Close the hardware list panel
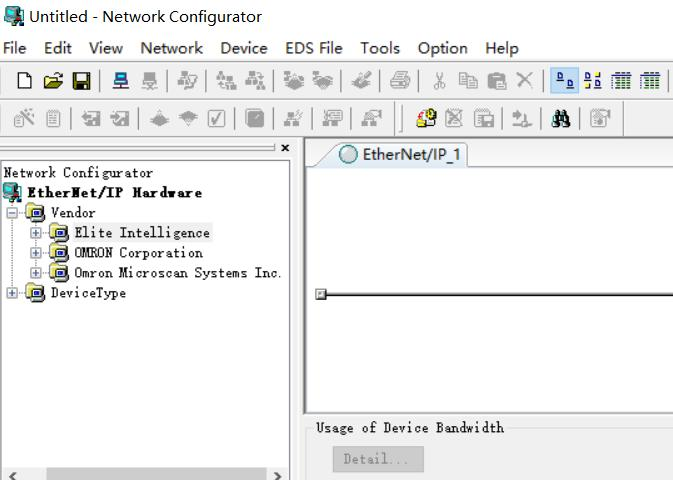The height and width of the screenshot is (480, 673). tap(285, 148)
